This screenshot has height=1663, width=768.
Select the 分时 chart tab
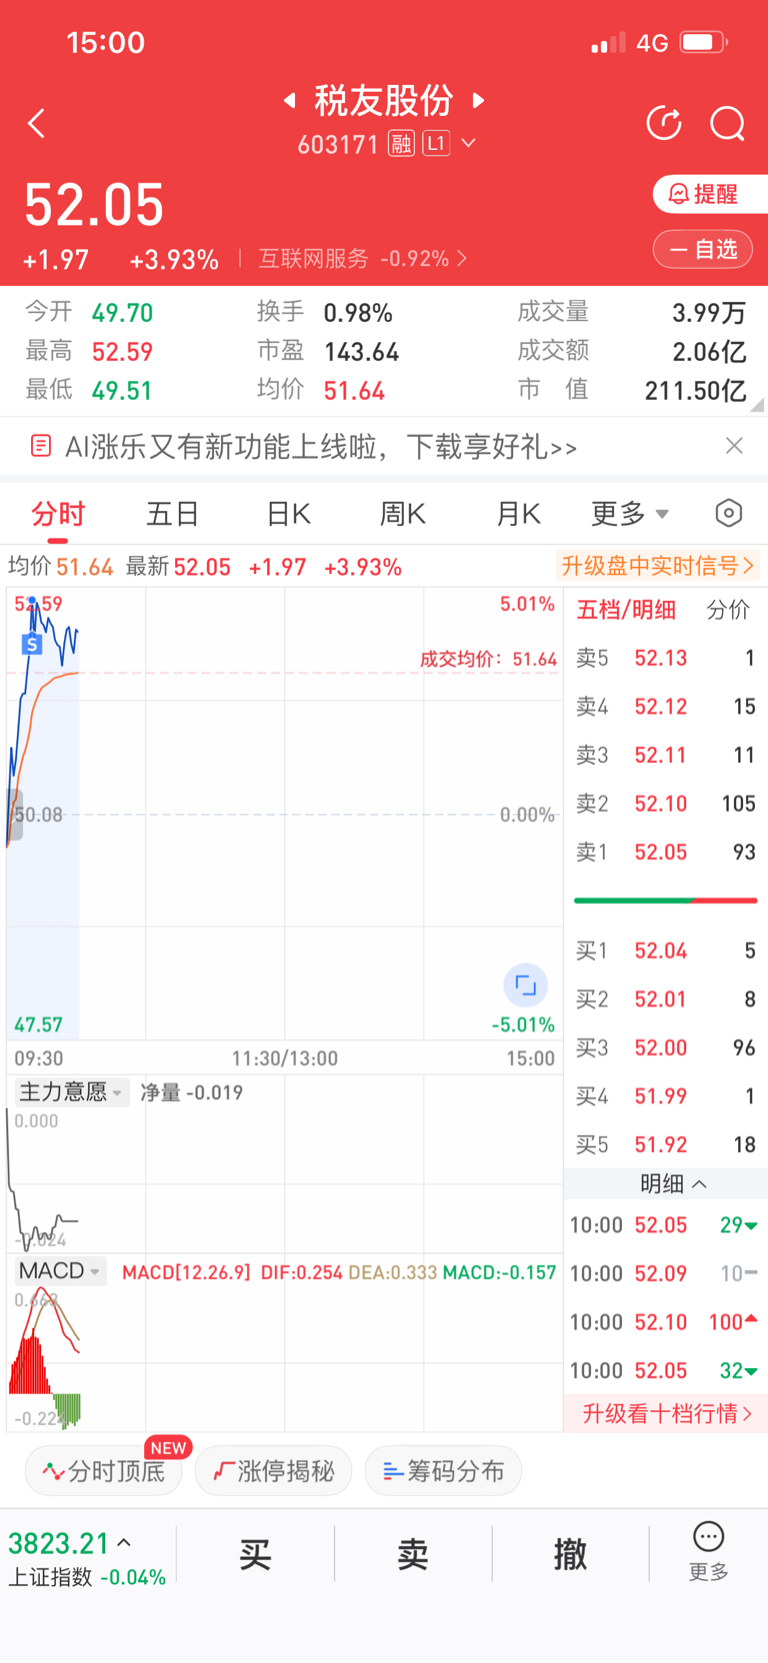(x=58, y=514)
